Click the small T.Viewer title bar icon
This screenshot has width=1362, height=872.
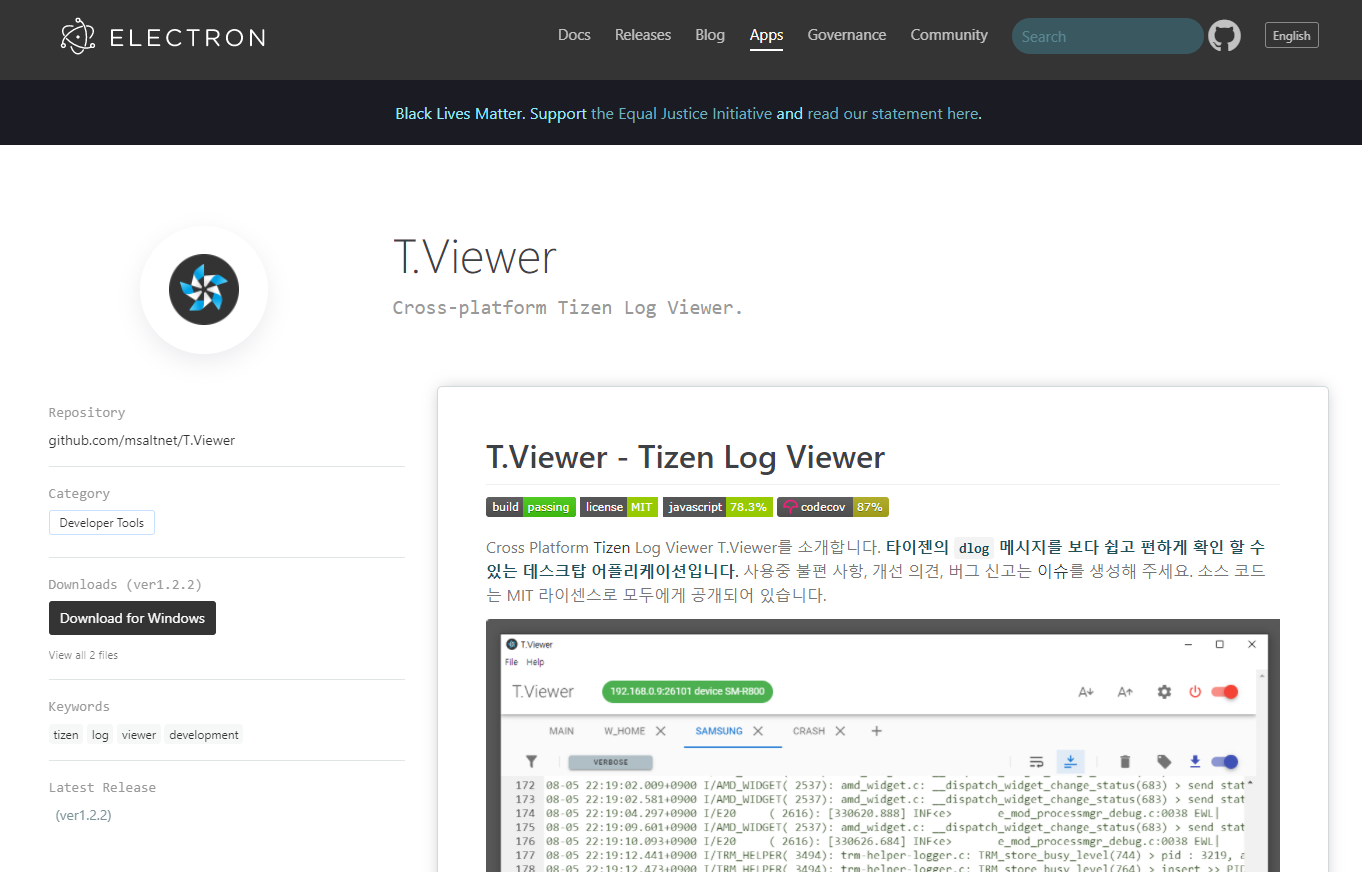click(x=511, y=644)
